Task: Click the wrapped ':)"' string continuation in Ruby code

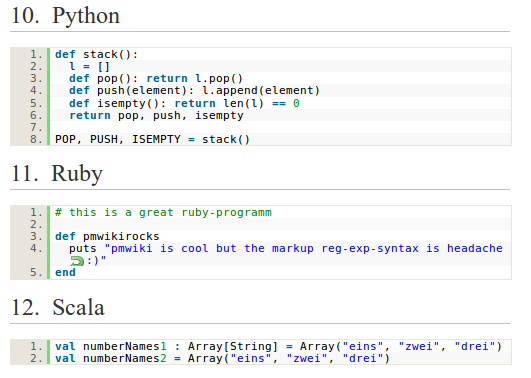Action: tap(97, 261)
